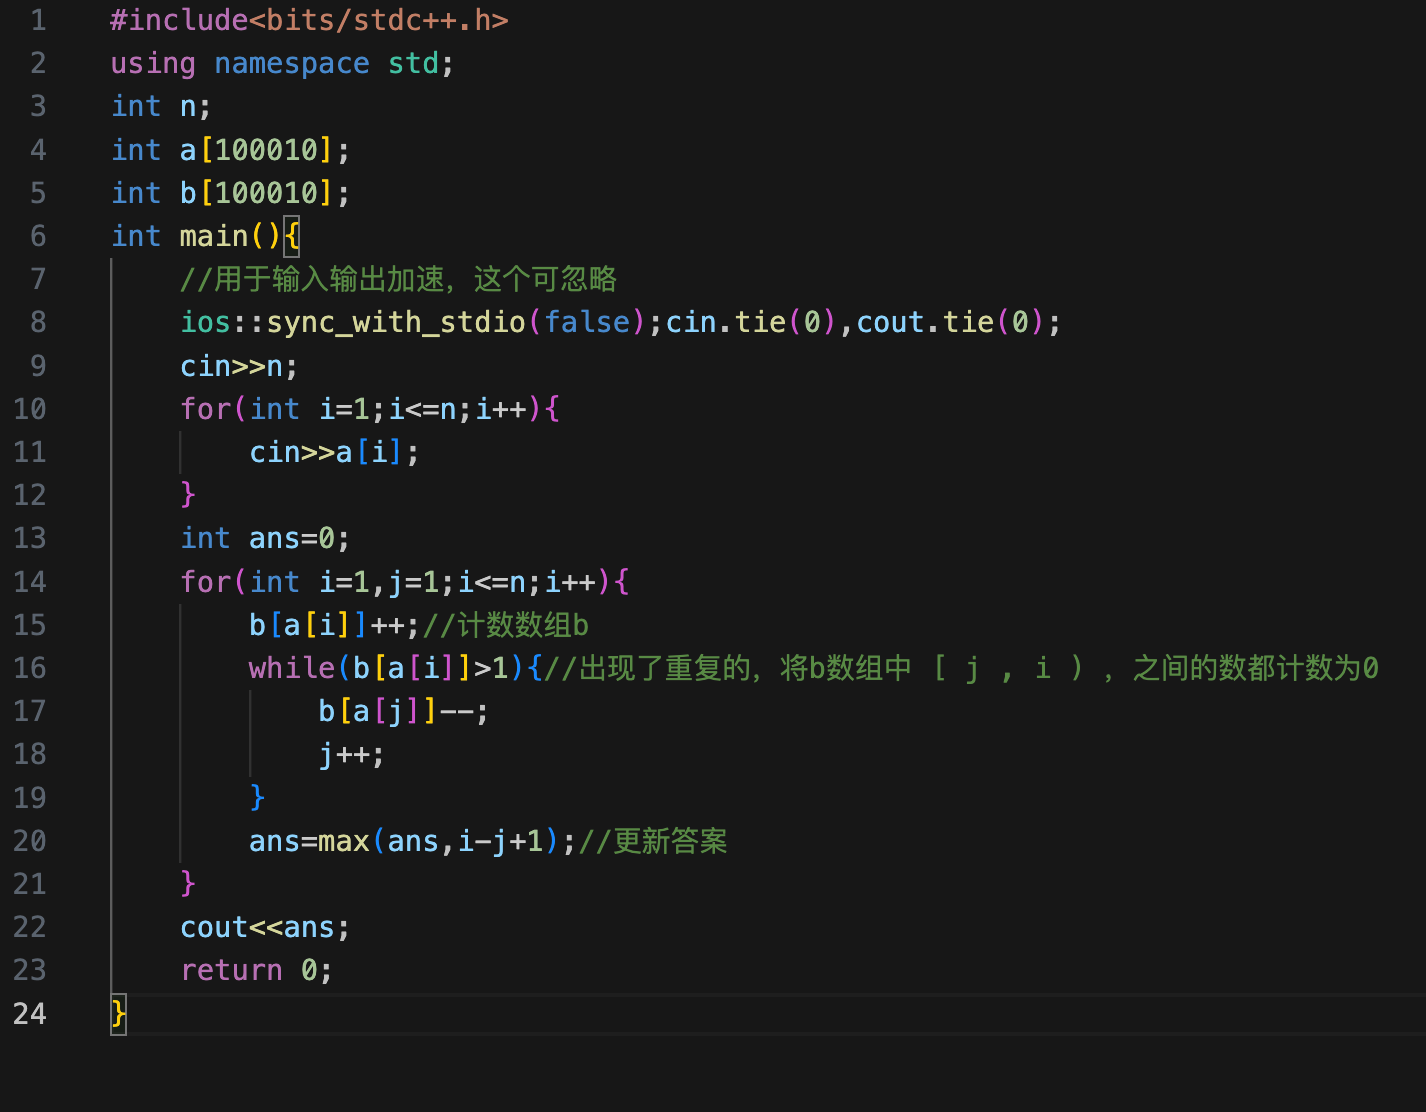The height and width of the screenshot is (1112, 1426).
Task: Click the 'main()' function name
Action: (231, 236)
